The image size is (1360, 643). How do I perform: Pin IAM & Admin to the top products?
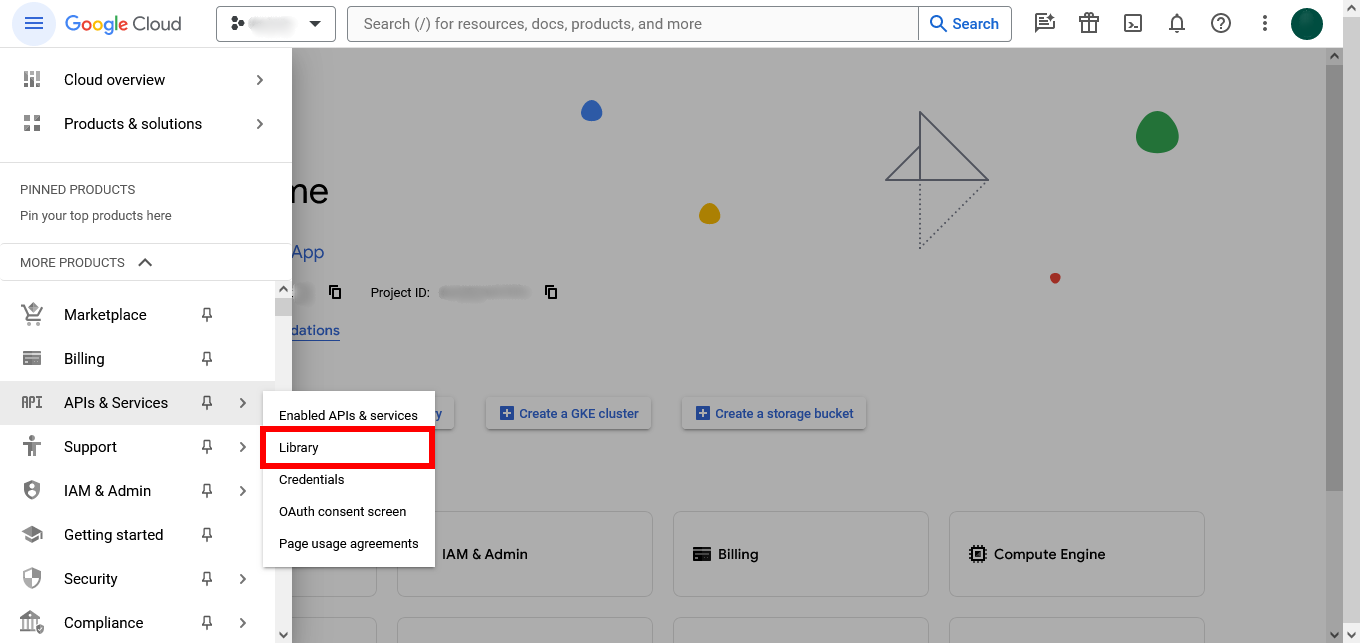pyautogui.click(x=207, y=491)
